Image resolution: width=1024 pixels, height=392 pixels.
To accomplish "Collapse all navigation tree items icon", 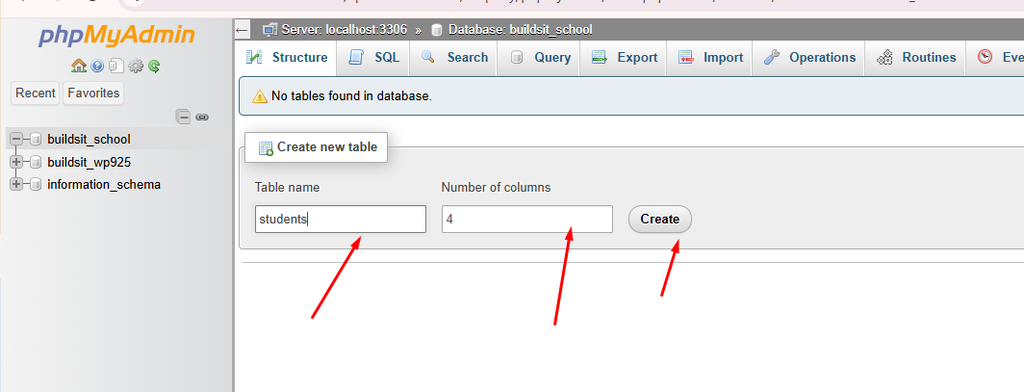I will 184,118.
